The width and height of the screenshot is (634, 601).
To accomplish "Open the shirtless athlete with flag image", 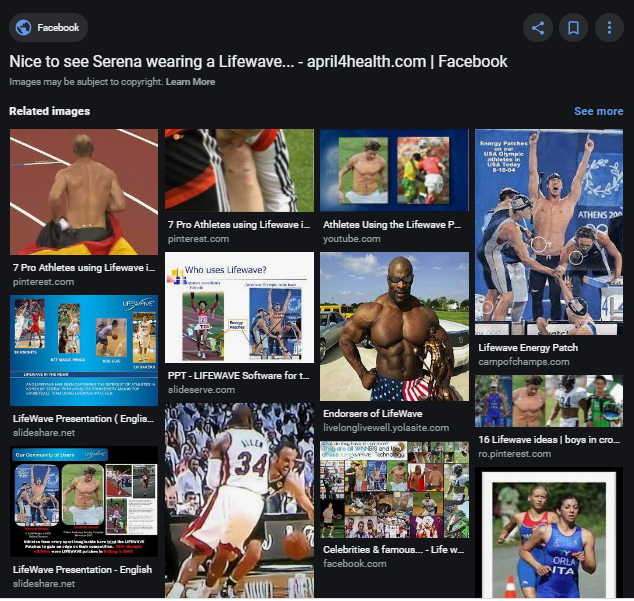I will coord(84,191).
